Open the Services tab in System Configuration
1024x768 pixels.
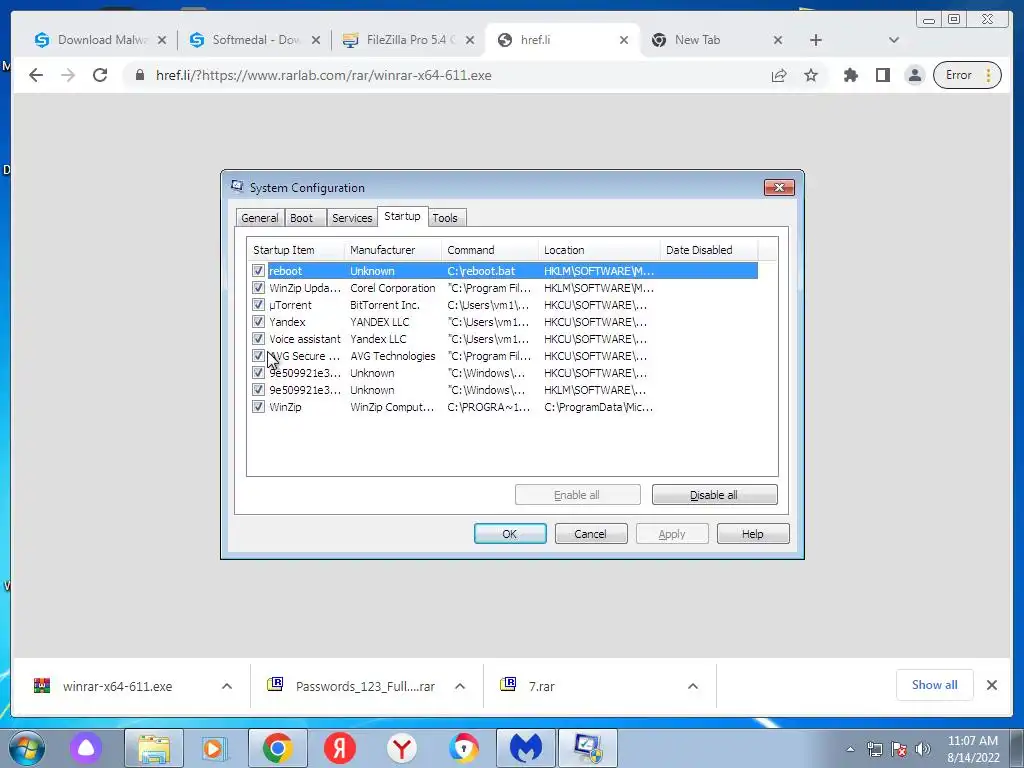pos(352,217)
